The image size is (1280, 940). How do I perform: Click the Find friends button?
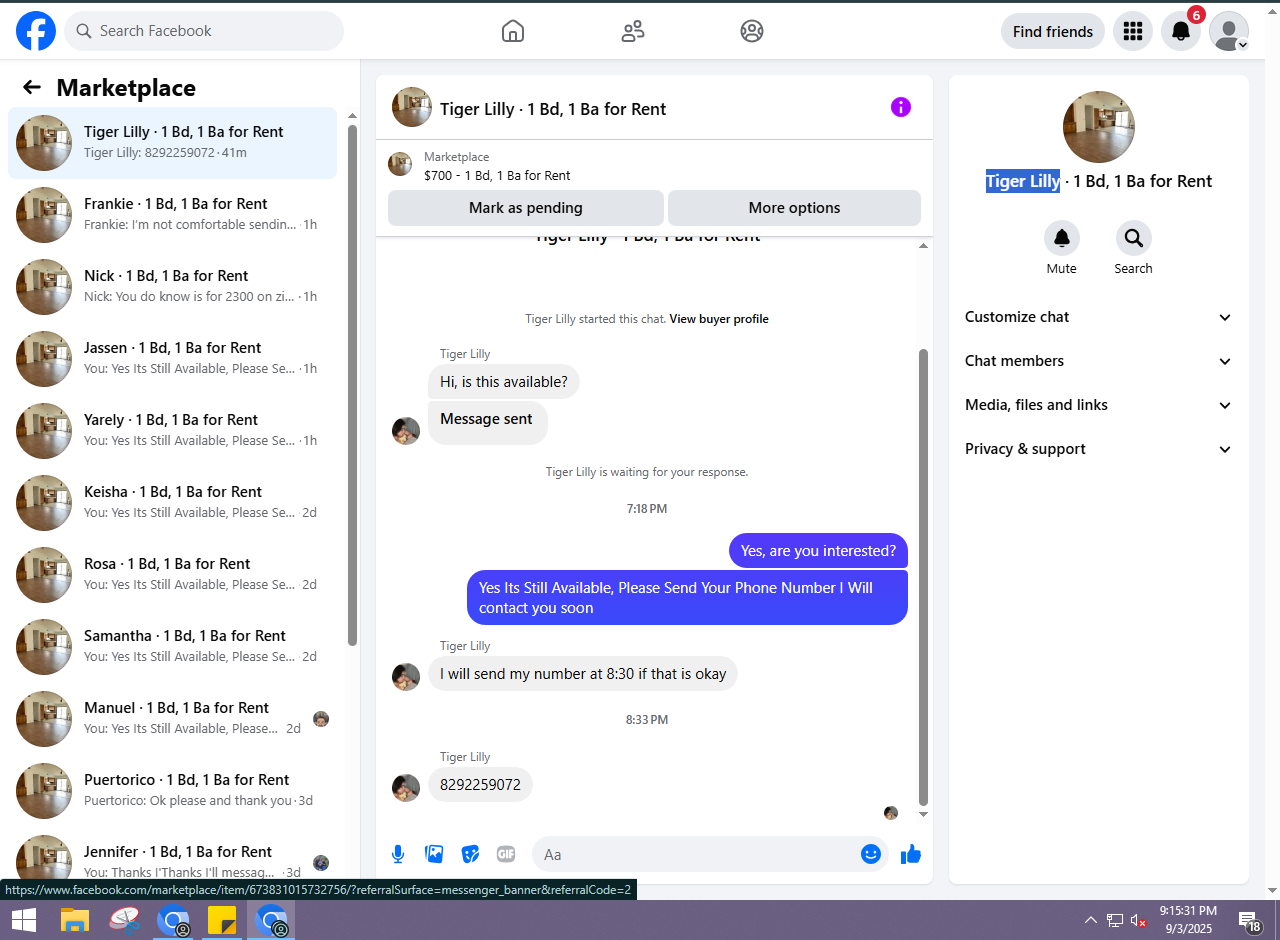pyautogui.click(x=1053, y=31)
